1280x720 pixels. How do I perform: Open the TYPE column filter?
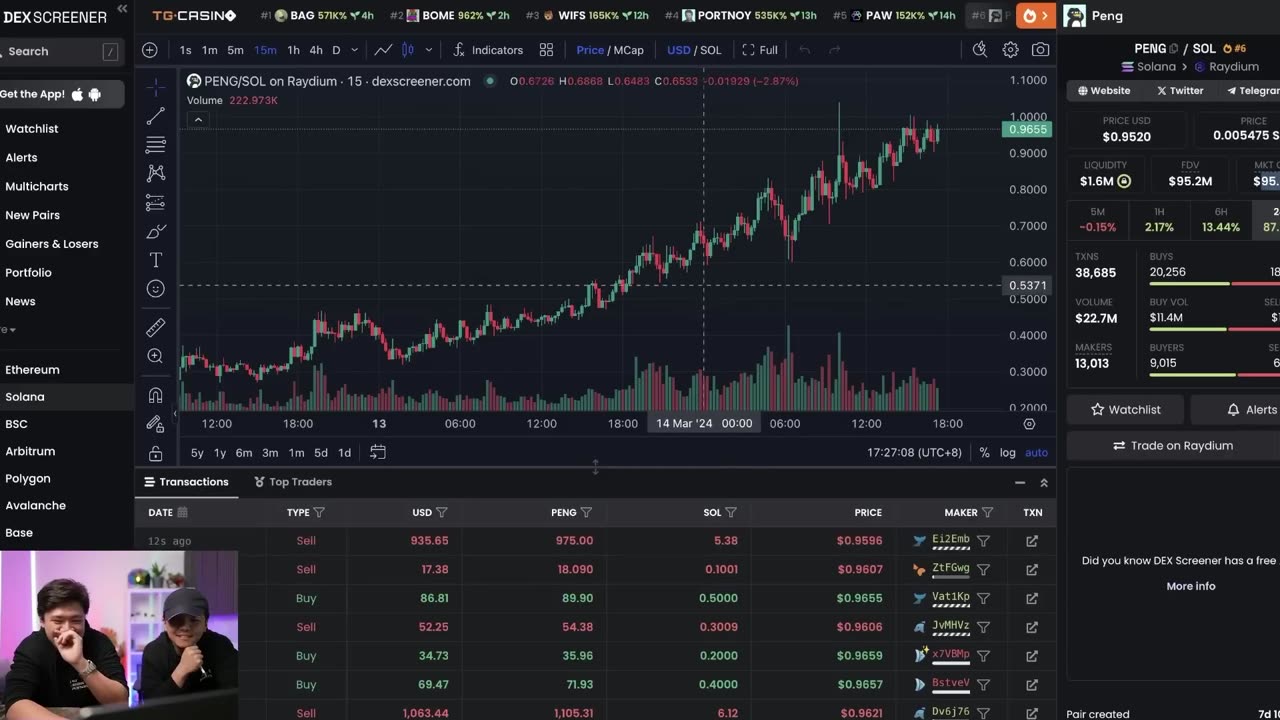pos(319,512)
